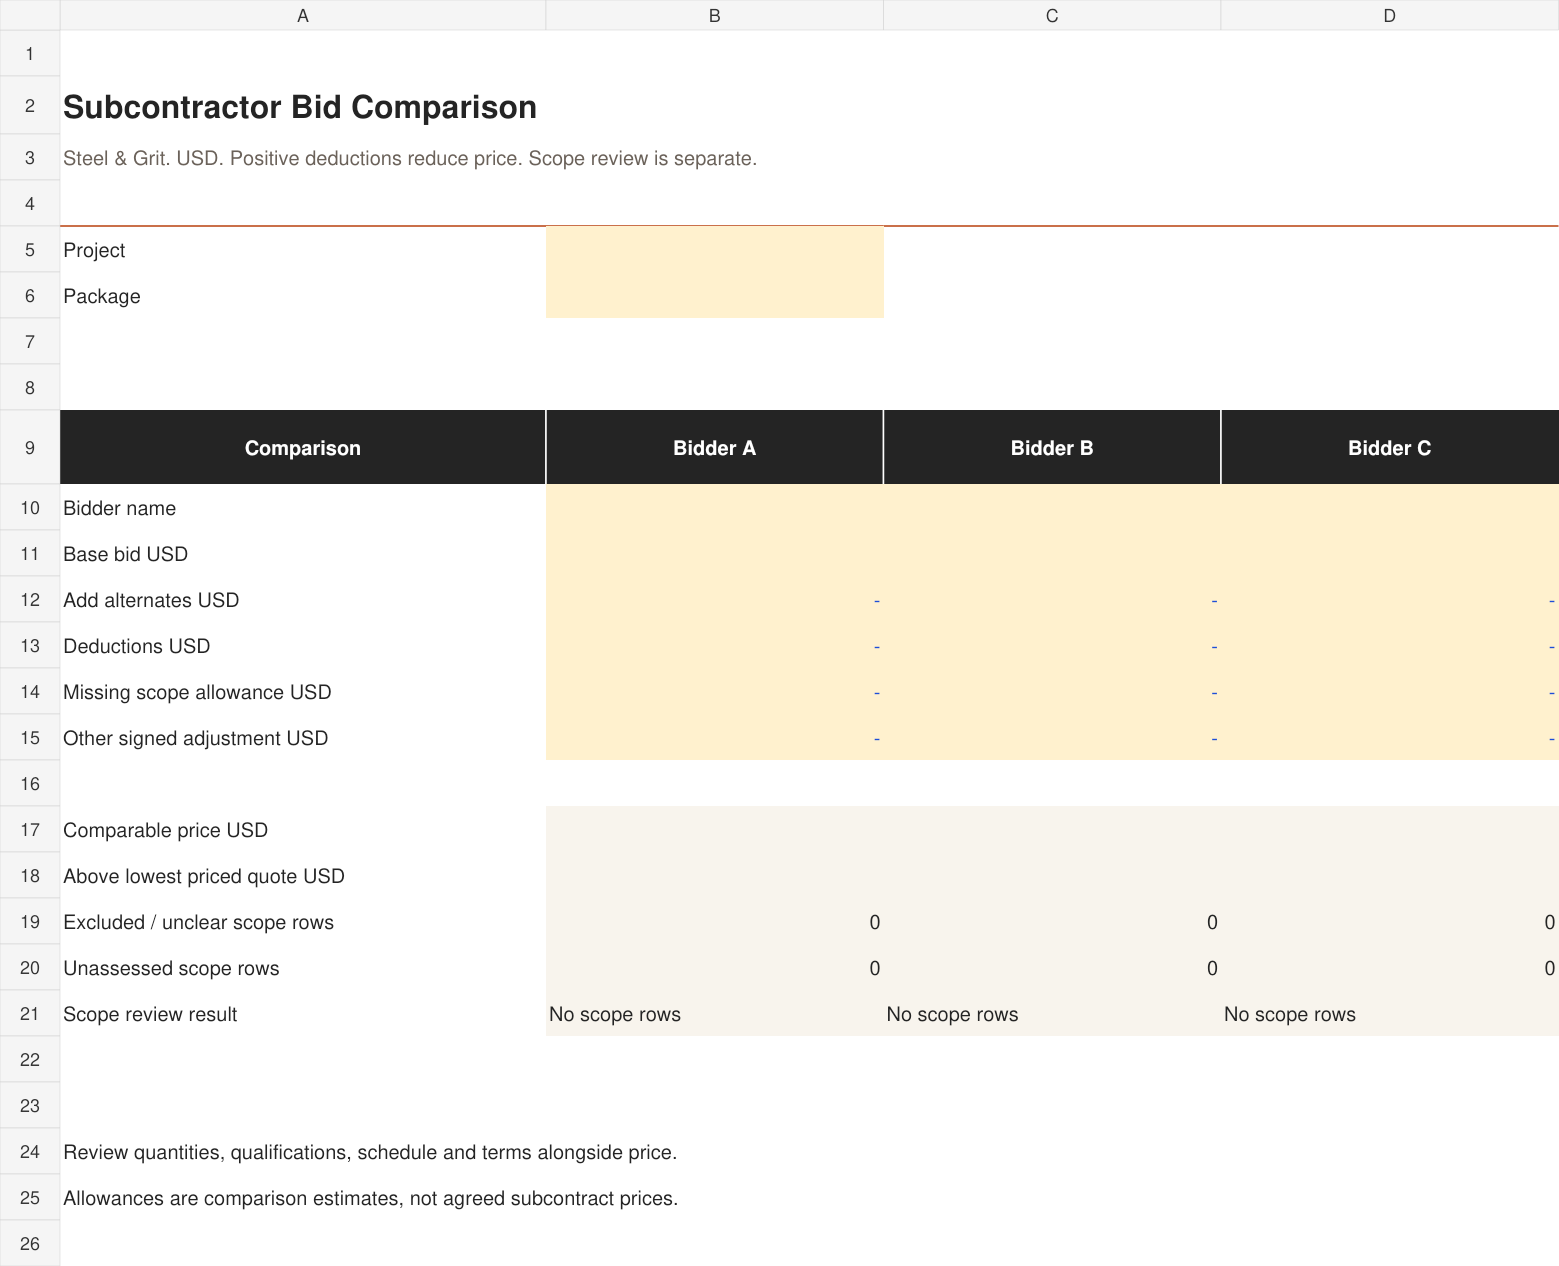The width and height of the screenshot is (1559, 1266).
Task: Click the 'Other signed adjustment USD' label
Action: click(196, 738)
